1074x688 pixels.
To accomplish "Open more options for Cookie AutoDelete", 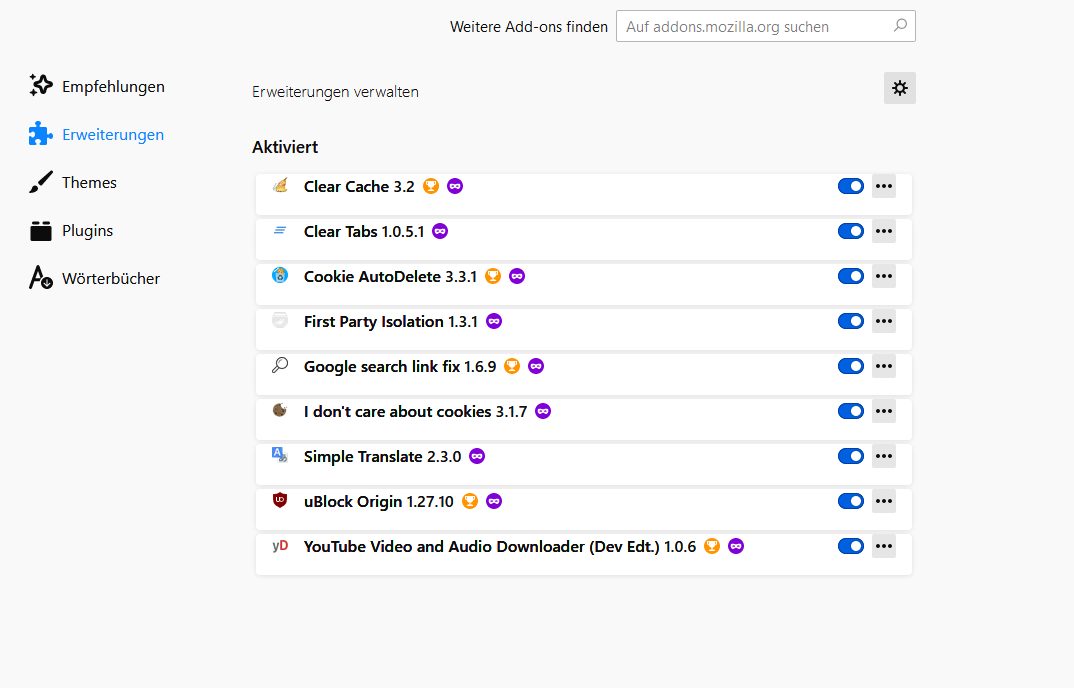I will point(884,276).
